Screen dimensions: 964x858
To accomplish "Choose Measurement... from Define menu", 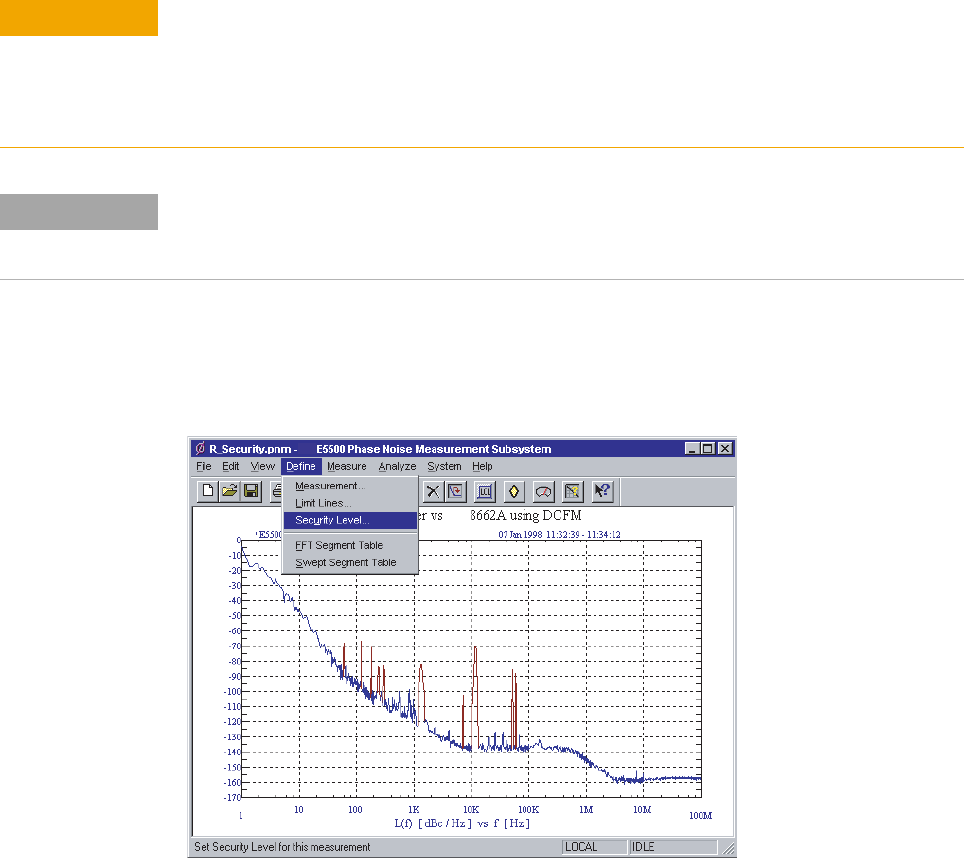I will point(350,486).
